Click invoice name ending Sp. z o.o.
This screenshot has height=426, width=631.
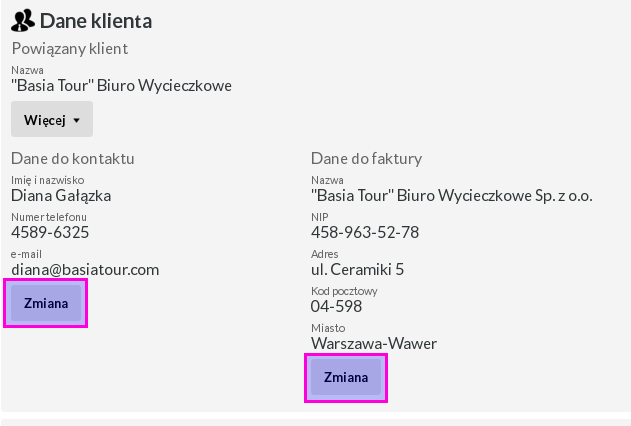coord(452,196)
